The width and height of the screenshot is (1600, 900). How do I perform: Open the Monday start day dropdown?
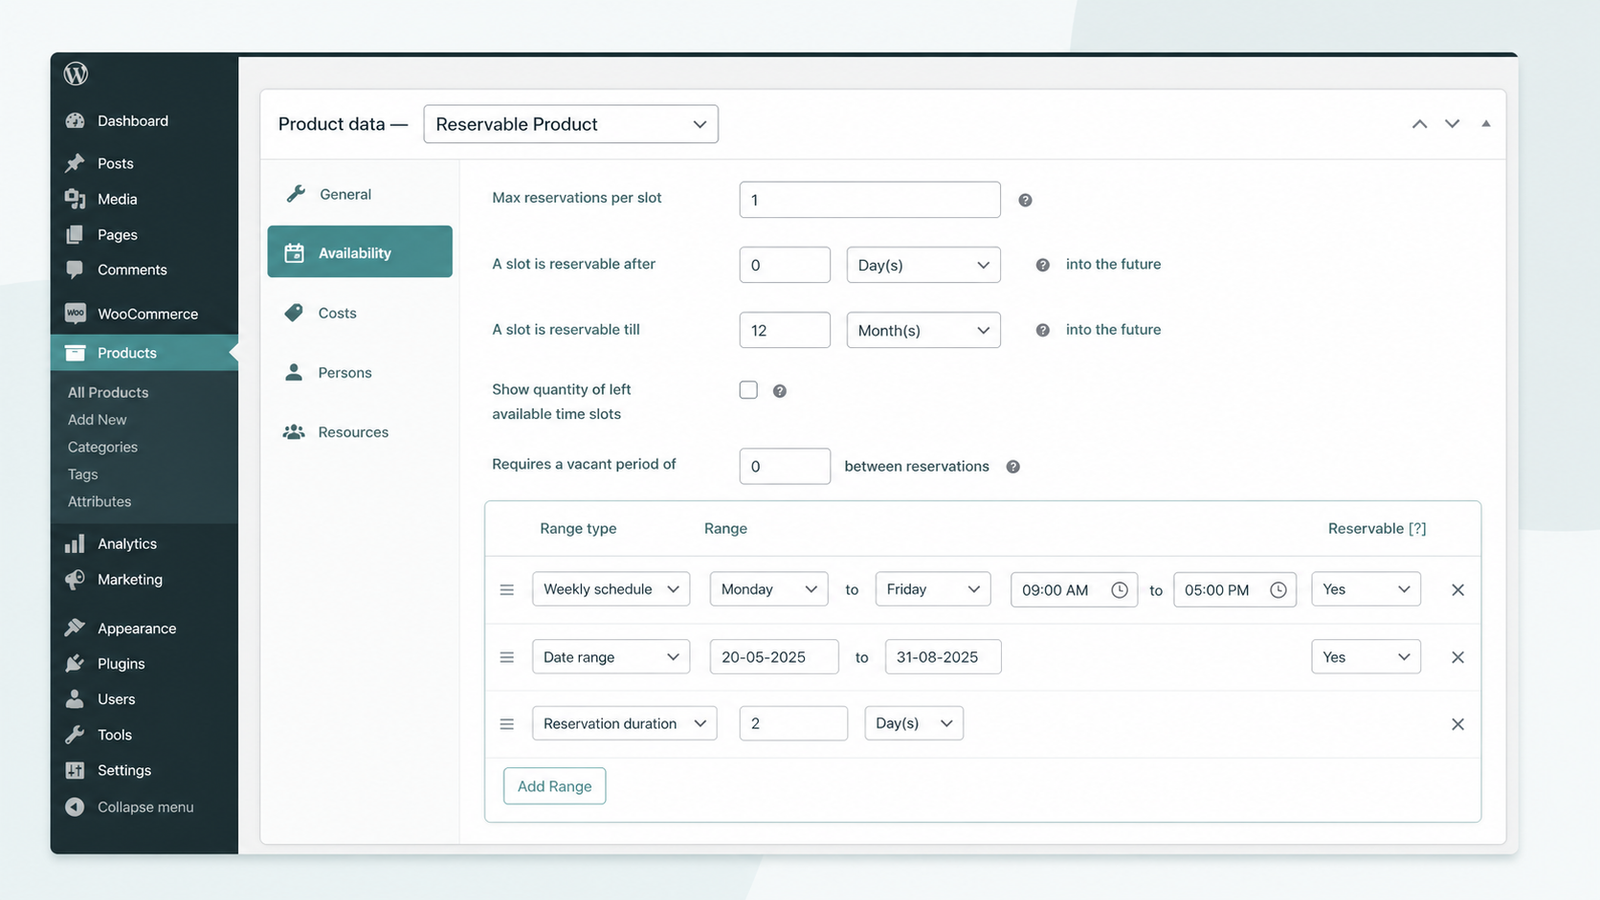[769, 589]
